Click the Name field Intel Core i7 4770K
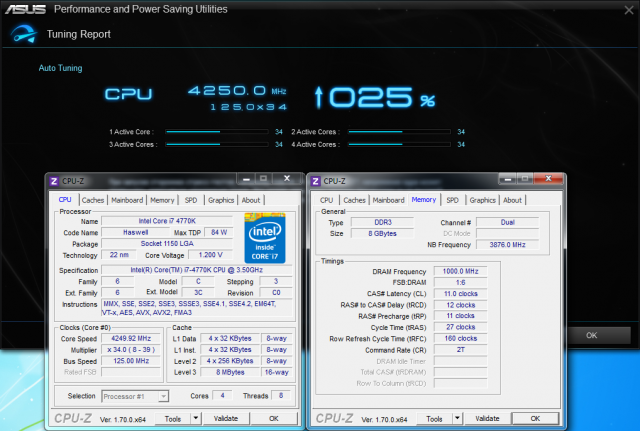The height and width of the screenshot is (431, 640). click(x=167, y=221)
